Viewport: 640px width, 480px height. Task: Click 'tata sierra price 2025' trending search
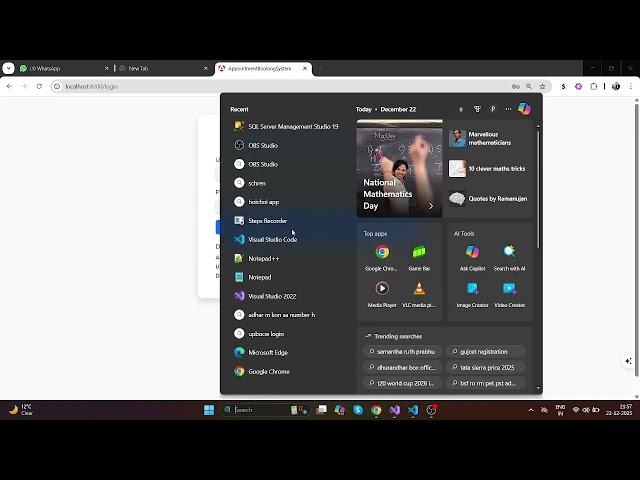485,367
